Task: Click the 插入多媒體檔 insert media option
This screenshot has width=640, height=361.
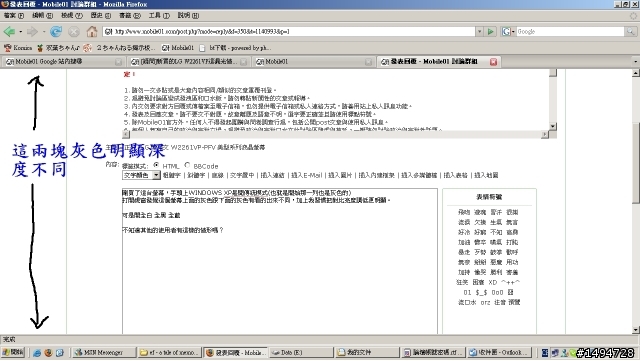Action: [x=419, y=175]
